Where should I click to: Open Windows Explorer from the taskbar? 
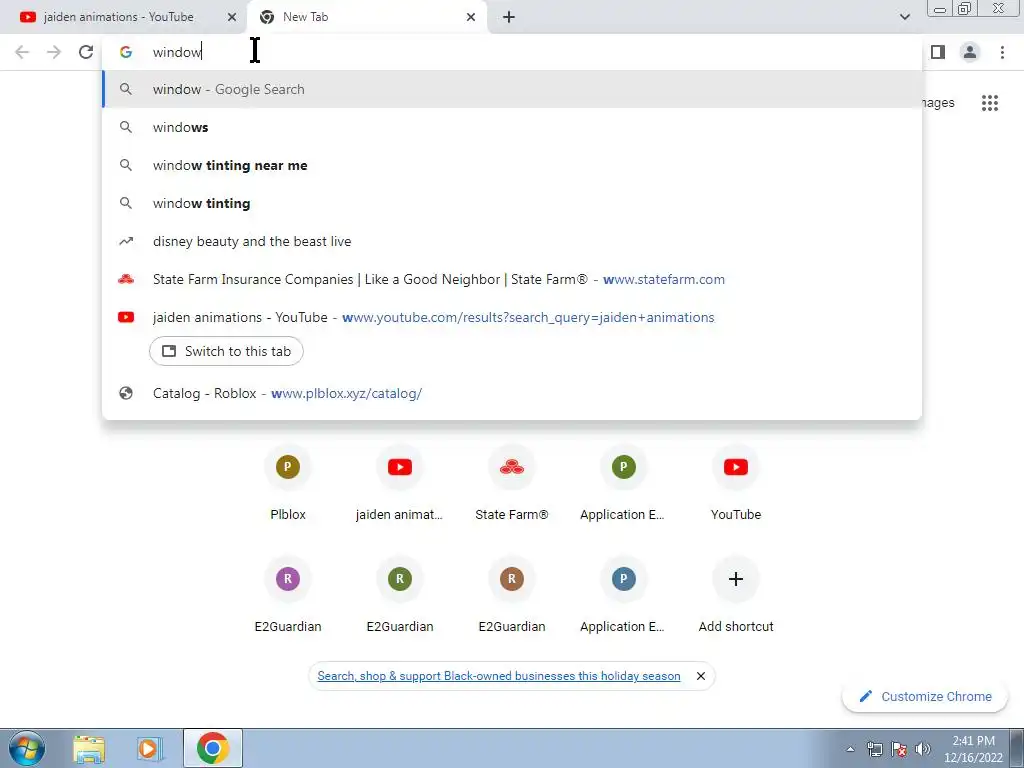(x=89, y=749)
